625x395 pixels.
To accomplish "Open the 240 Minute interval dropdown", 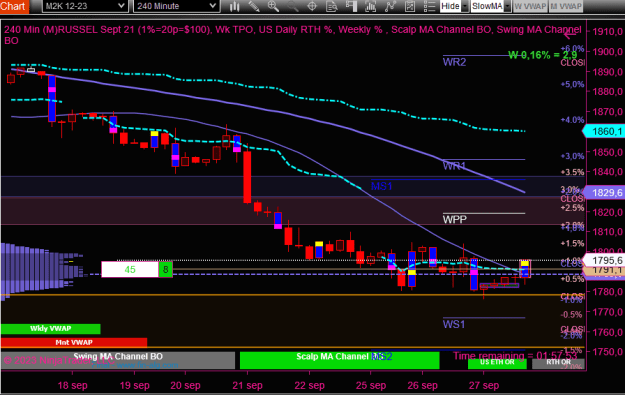I will 177,6.
